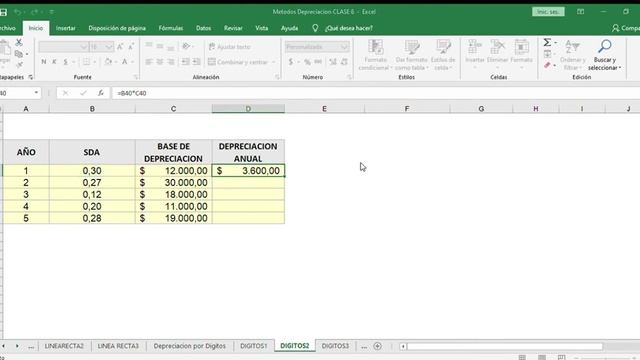Screen dimensions: 640x360
Task: Click the ¿Qué desea hacer? search box
Action: [349, 28]
